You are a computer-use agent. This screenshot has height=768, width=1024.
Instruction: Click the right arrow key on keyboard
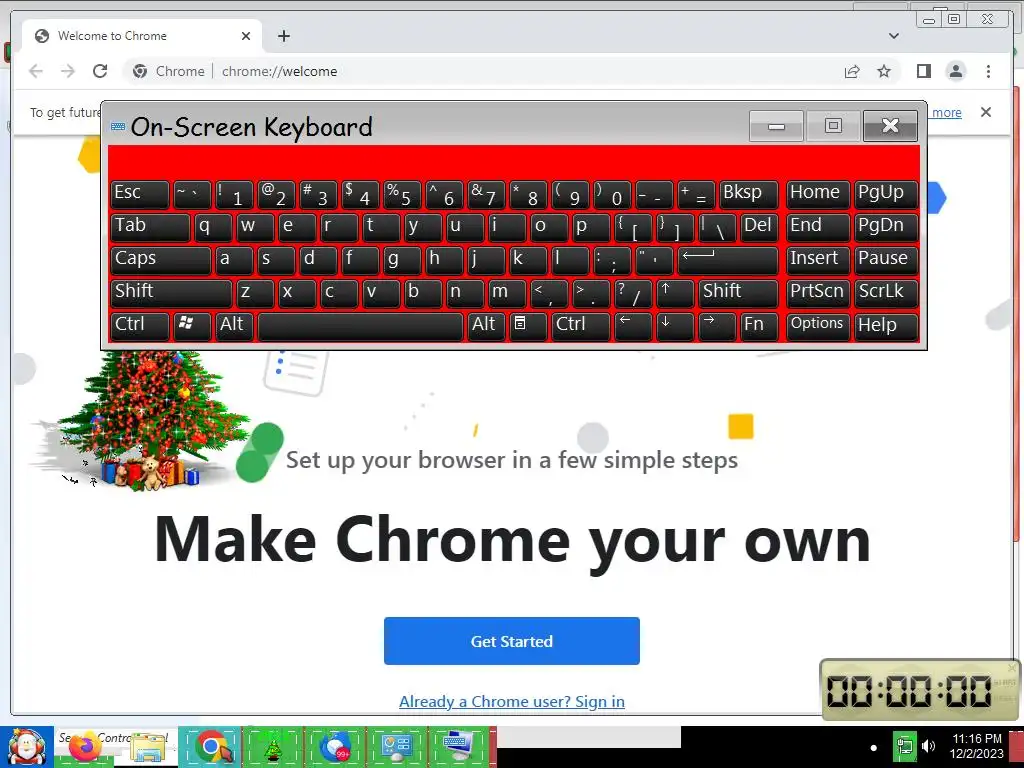pyautogui.click(x=716, y=326)
